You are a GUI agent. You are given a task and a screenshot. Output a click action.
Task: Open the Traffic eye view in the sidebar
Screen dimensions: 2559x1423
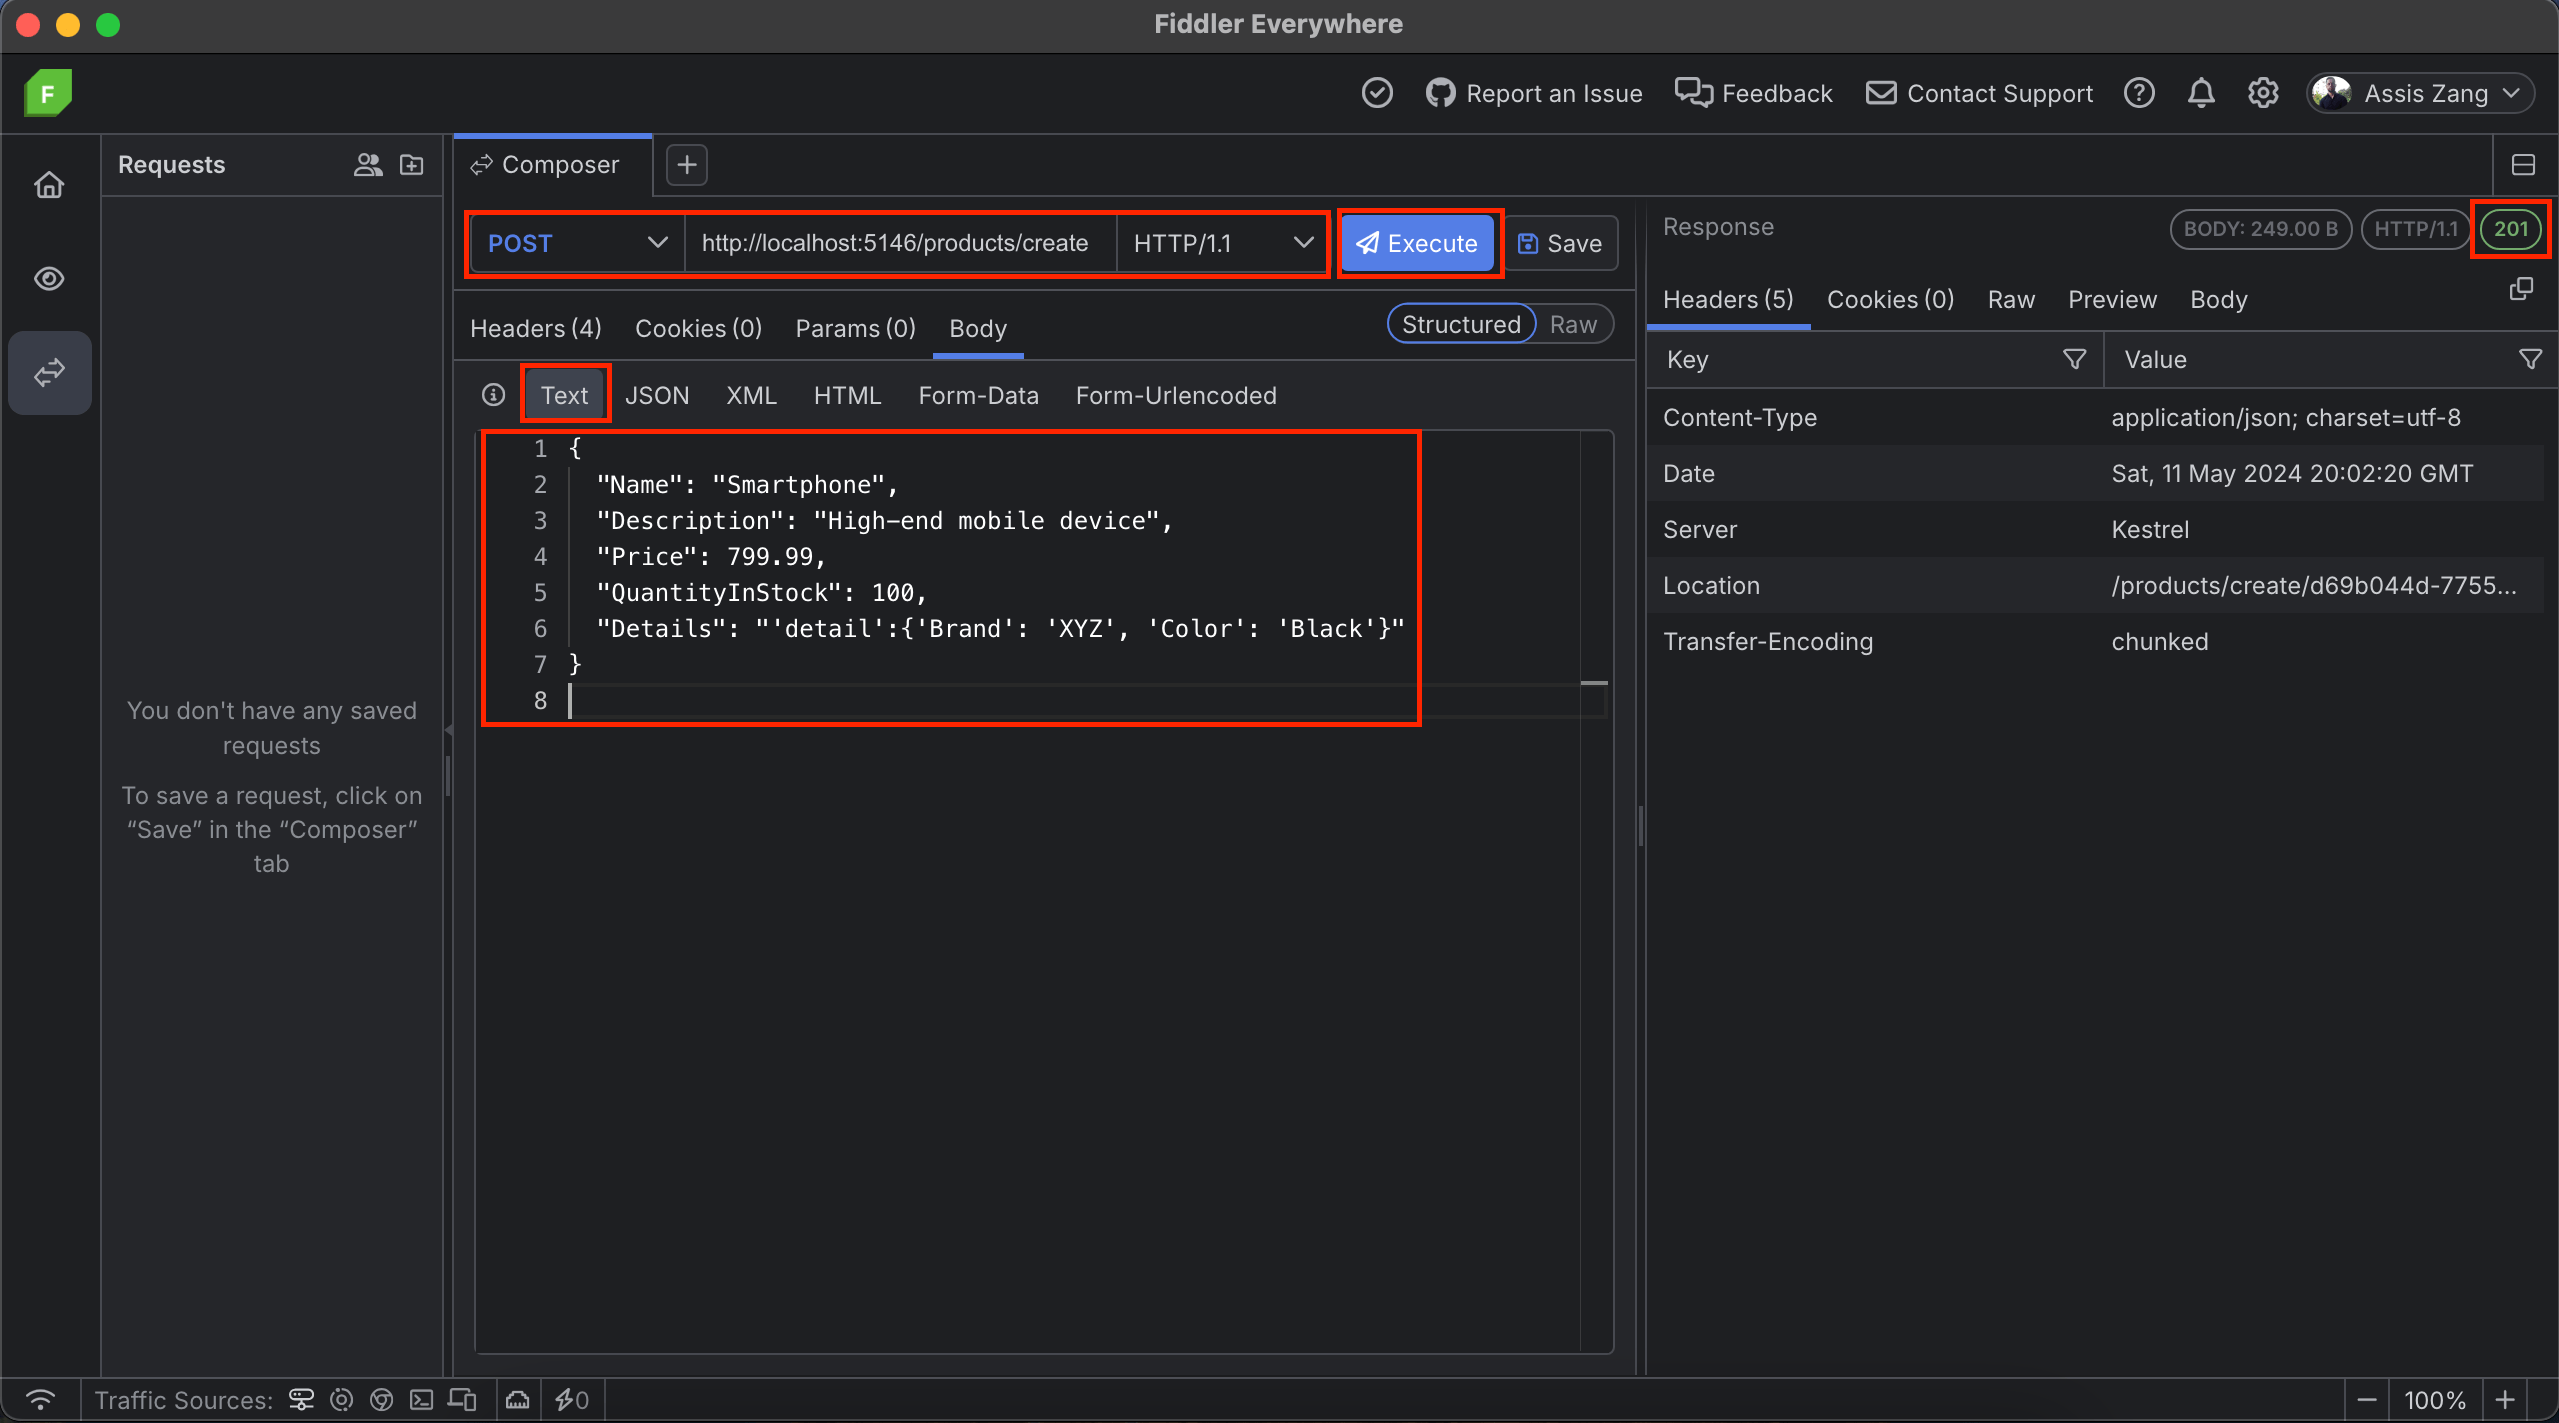(x=49, y=279)
